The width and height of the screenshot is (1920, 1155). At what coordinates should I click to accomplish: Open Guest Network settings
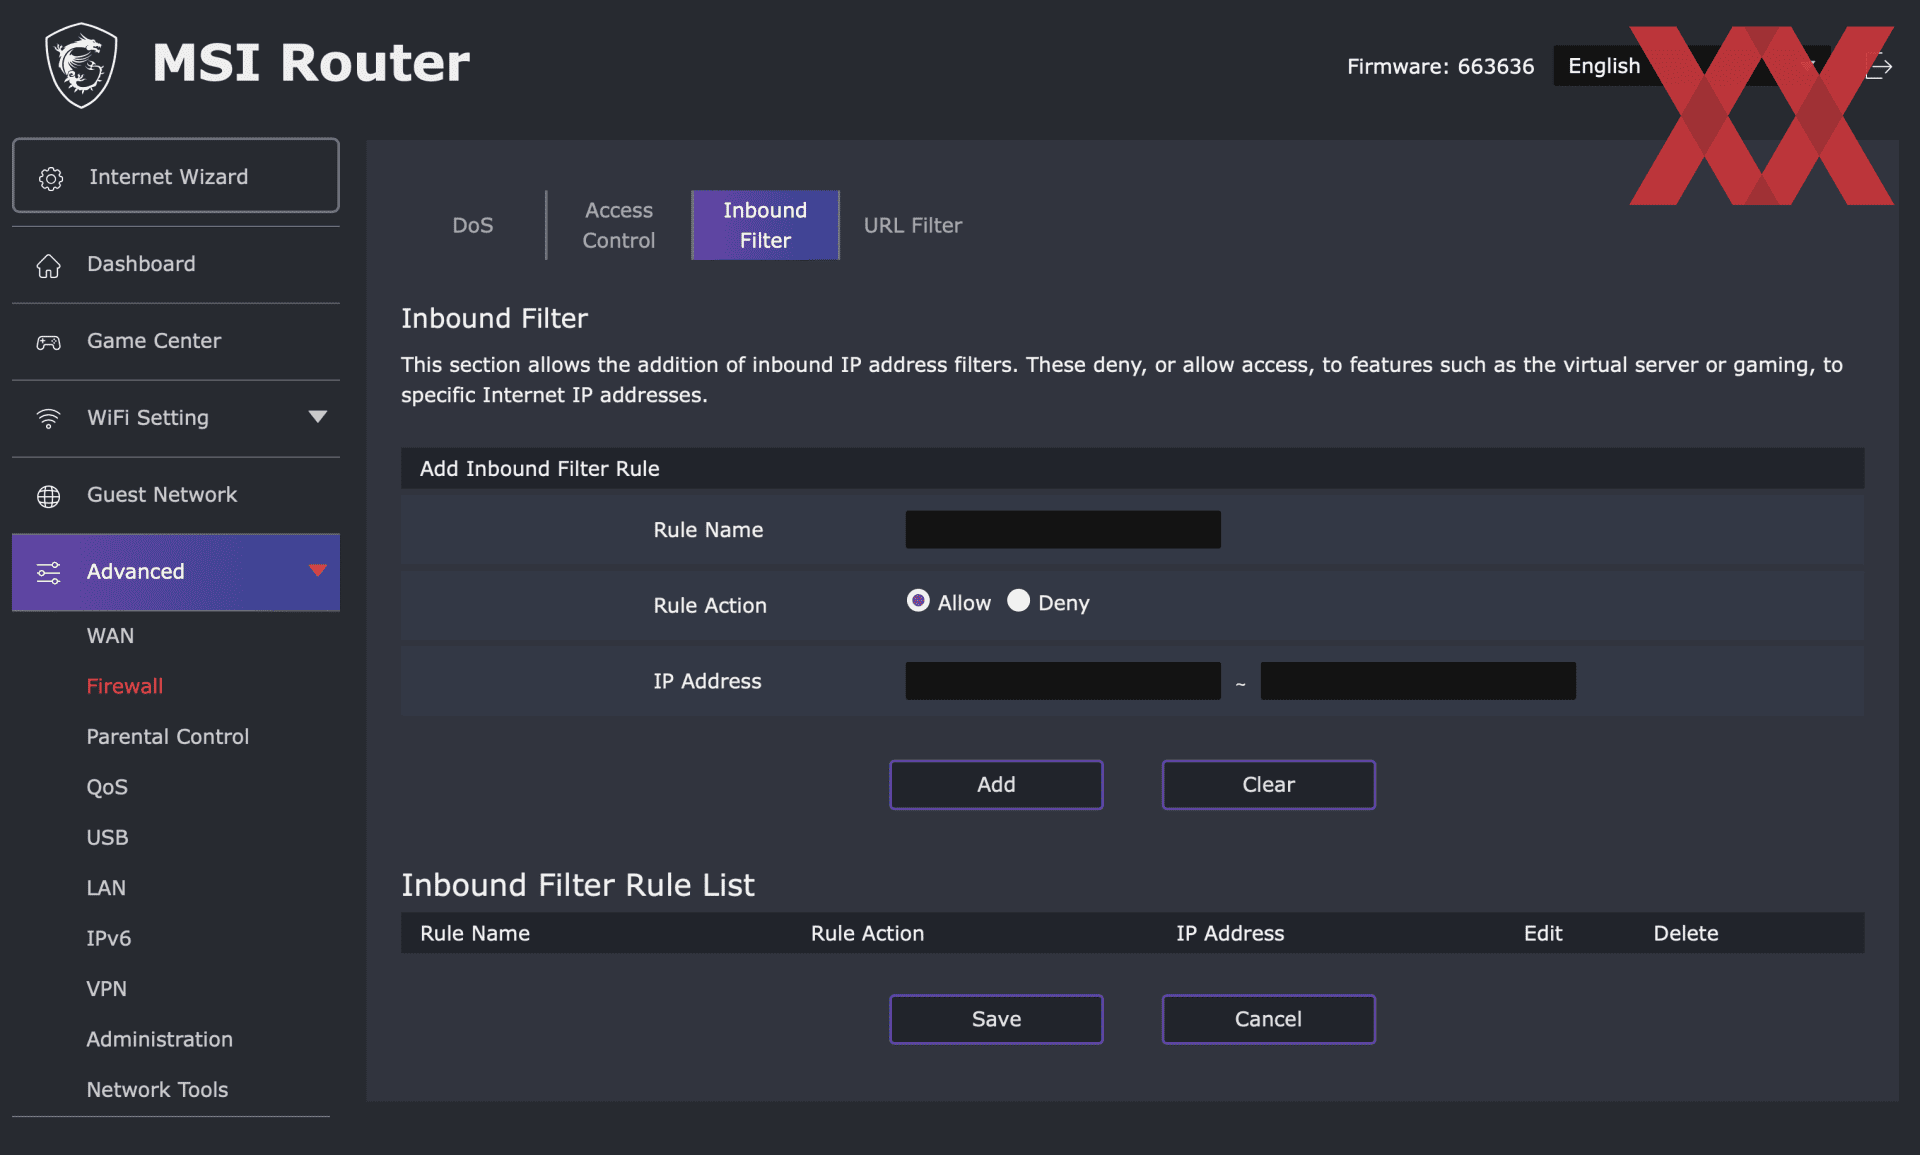(x=176, y=495)
